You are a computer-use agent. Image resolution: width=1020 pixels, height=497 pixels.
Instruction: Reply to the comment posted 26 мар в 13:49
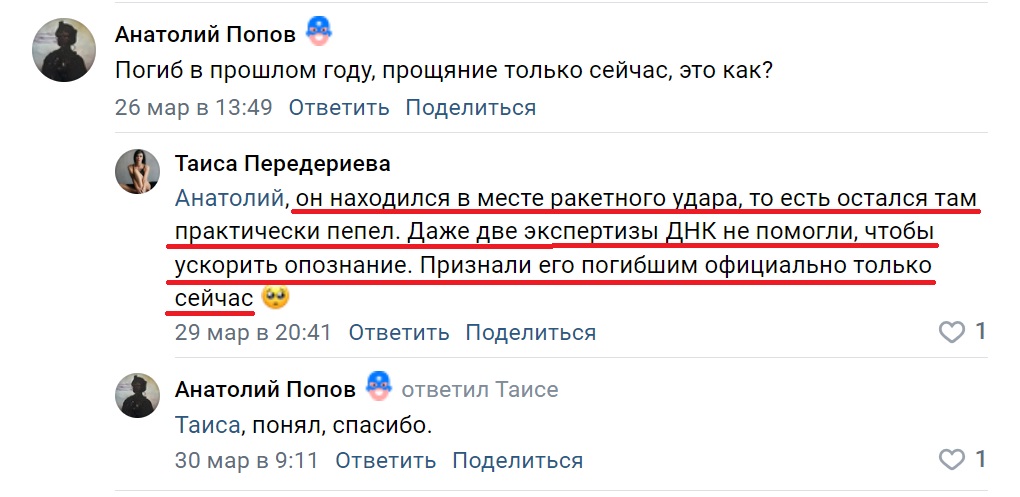[338, 107]
